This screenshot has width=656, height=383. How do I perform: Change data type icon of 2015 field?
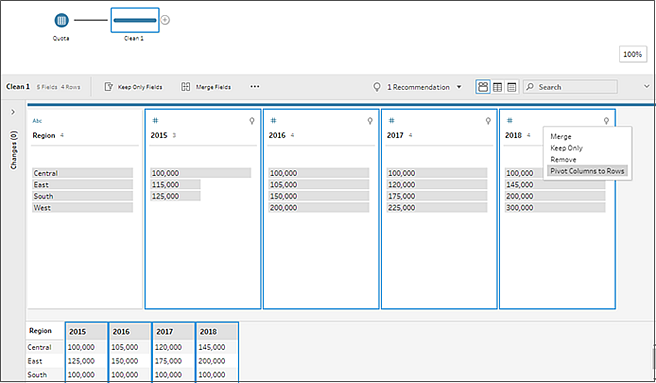(155, 121)
